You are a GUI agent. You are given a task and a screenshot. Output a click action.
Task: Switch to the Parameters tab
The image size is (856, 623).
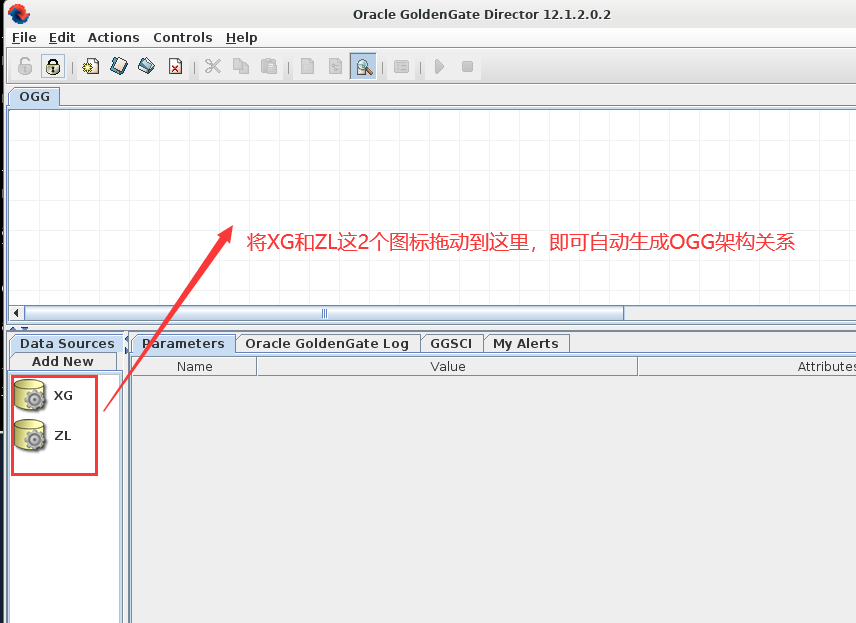click(x=183, y=343)
